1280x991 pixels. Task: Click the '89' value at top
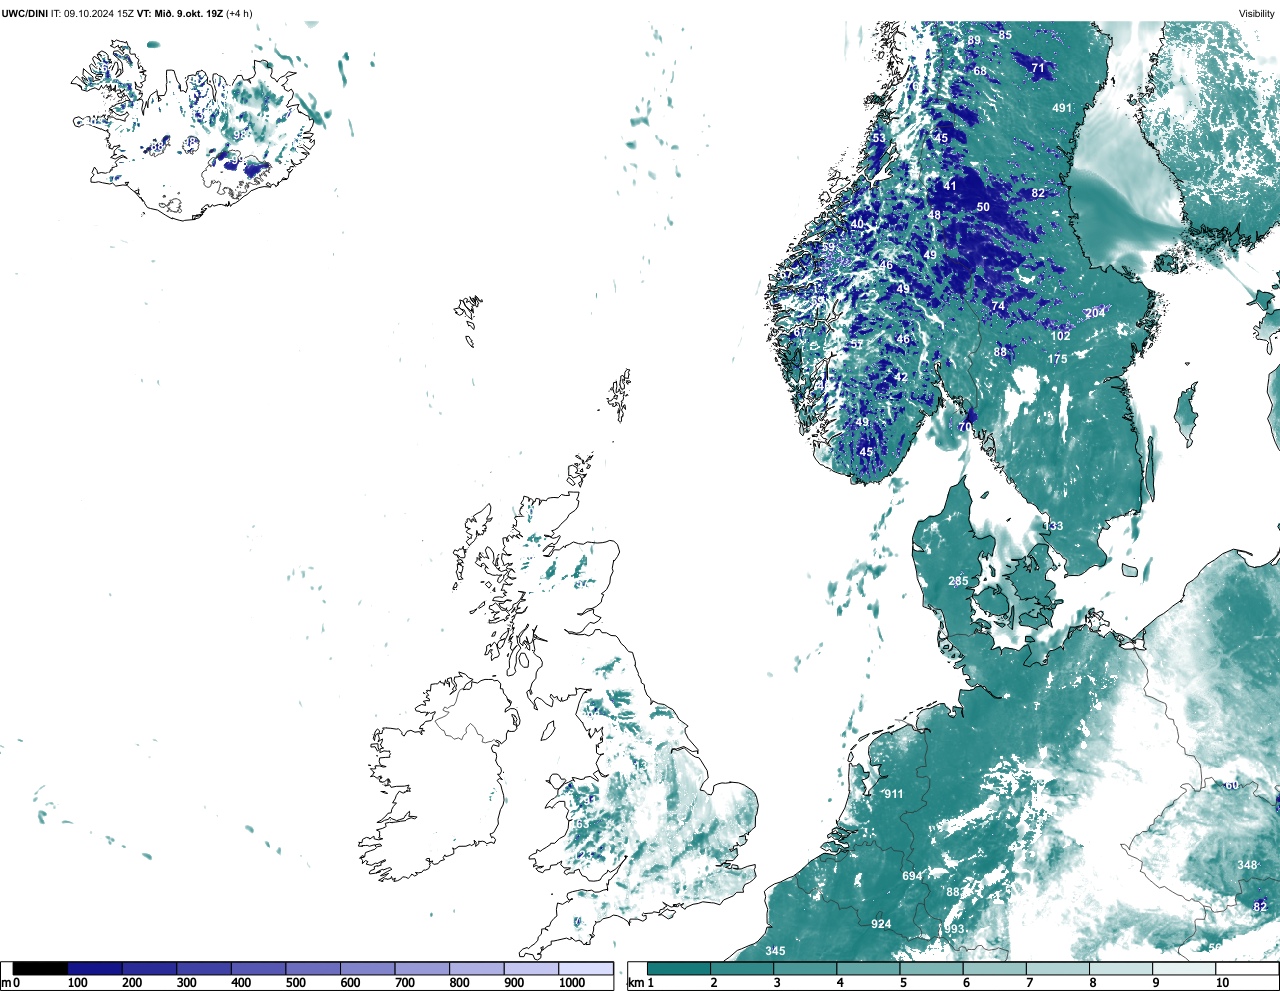pyautogui.click(x=974, y=41)
